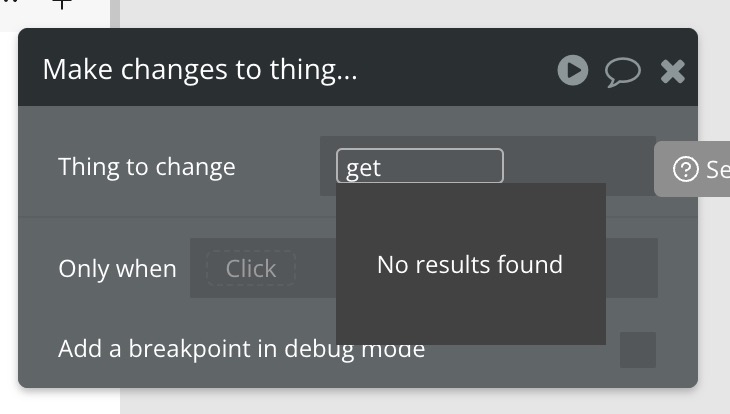The image size is (730, 414).
Task: Click the 'Add a breakpoint in debug mode' label
Action: [241, 349]
